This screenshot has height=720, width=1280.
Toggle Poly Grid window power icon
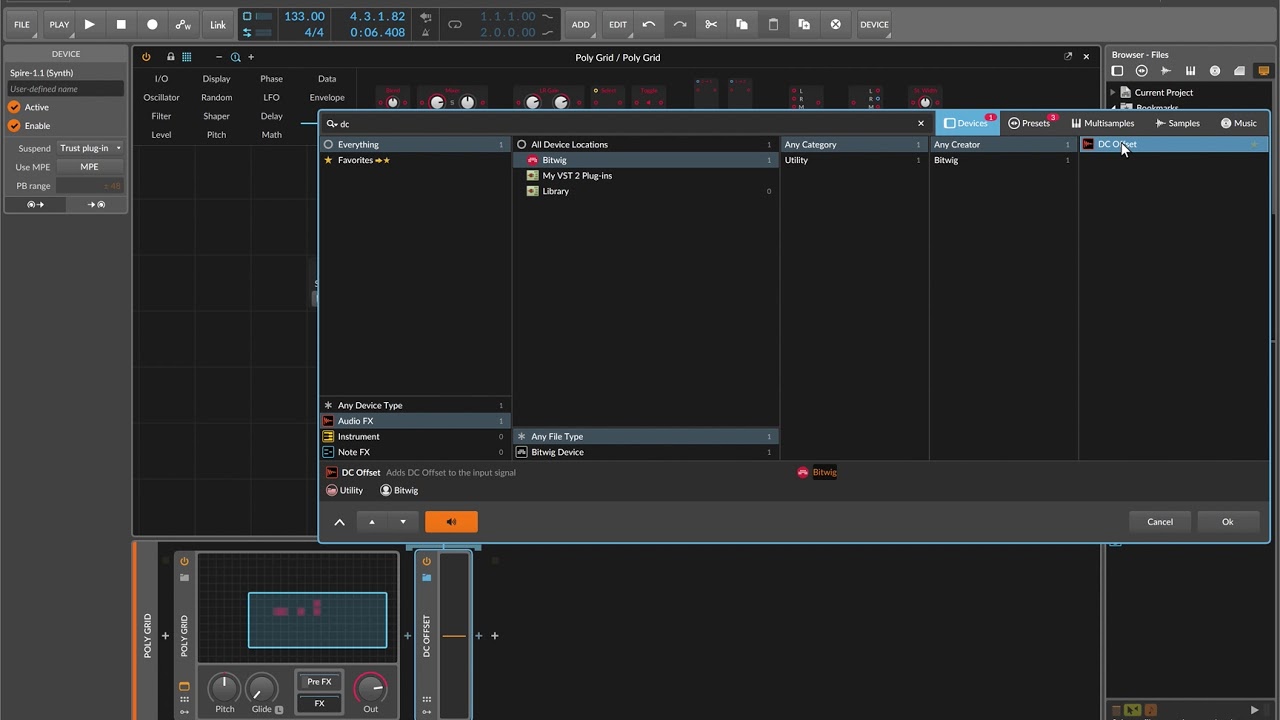point(146,57)
